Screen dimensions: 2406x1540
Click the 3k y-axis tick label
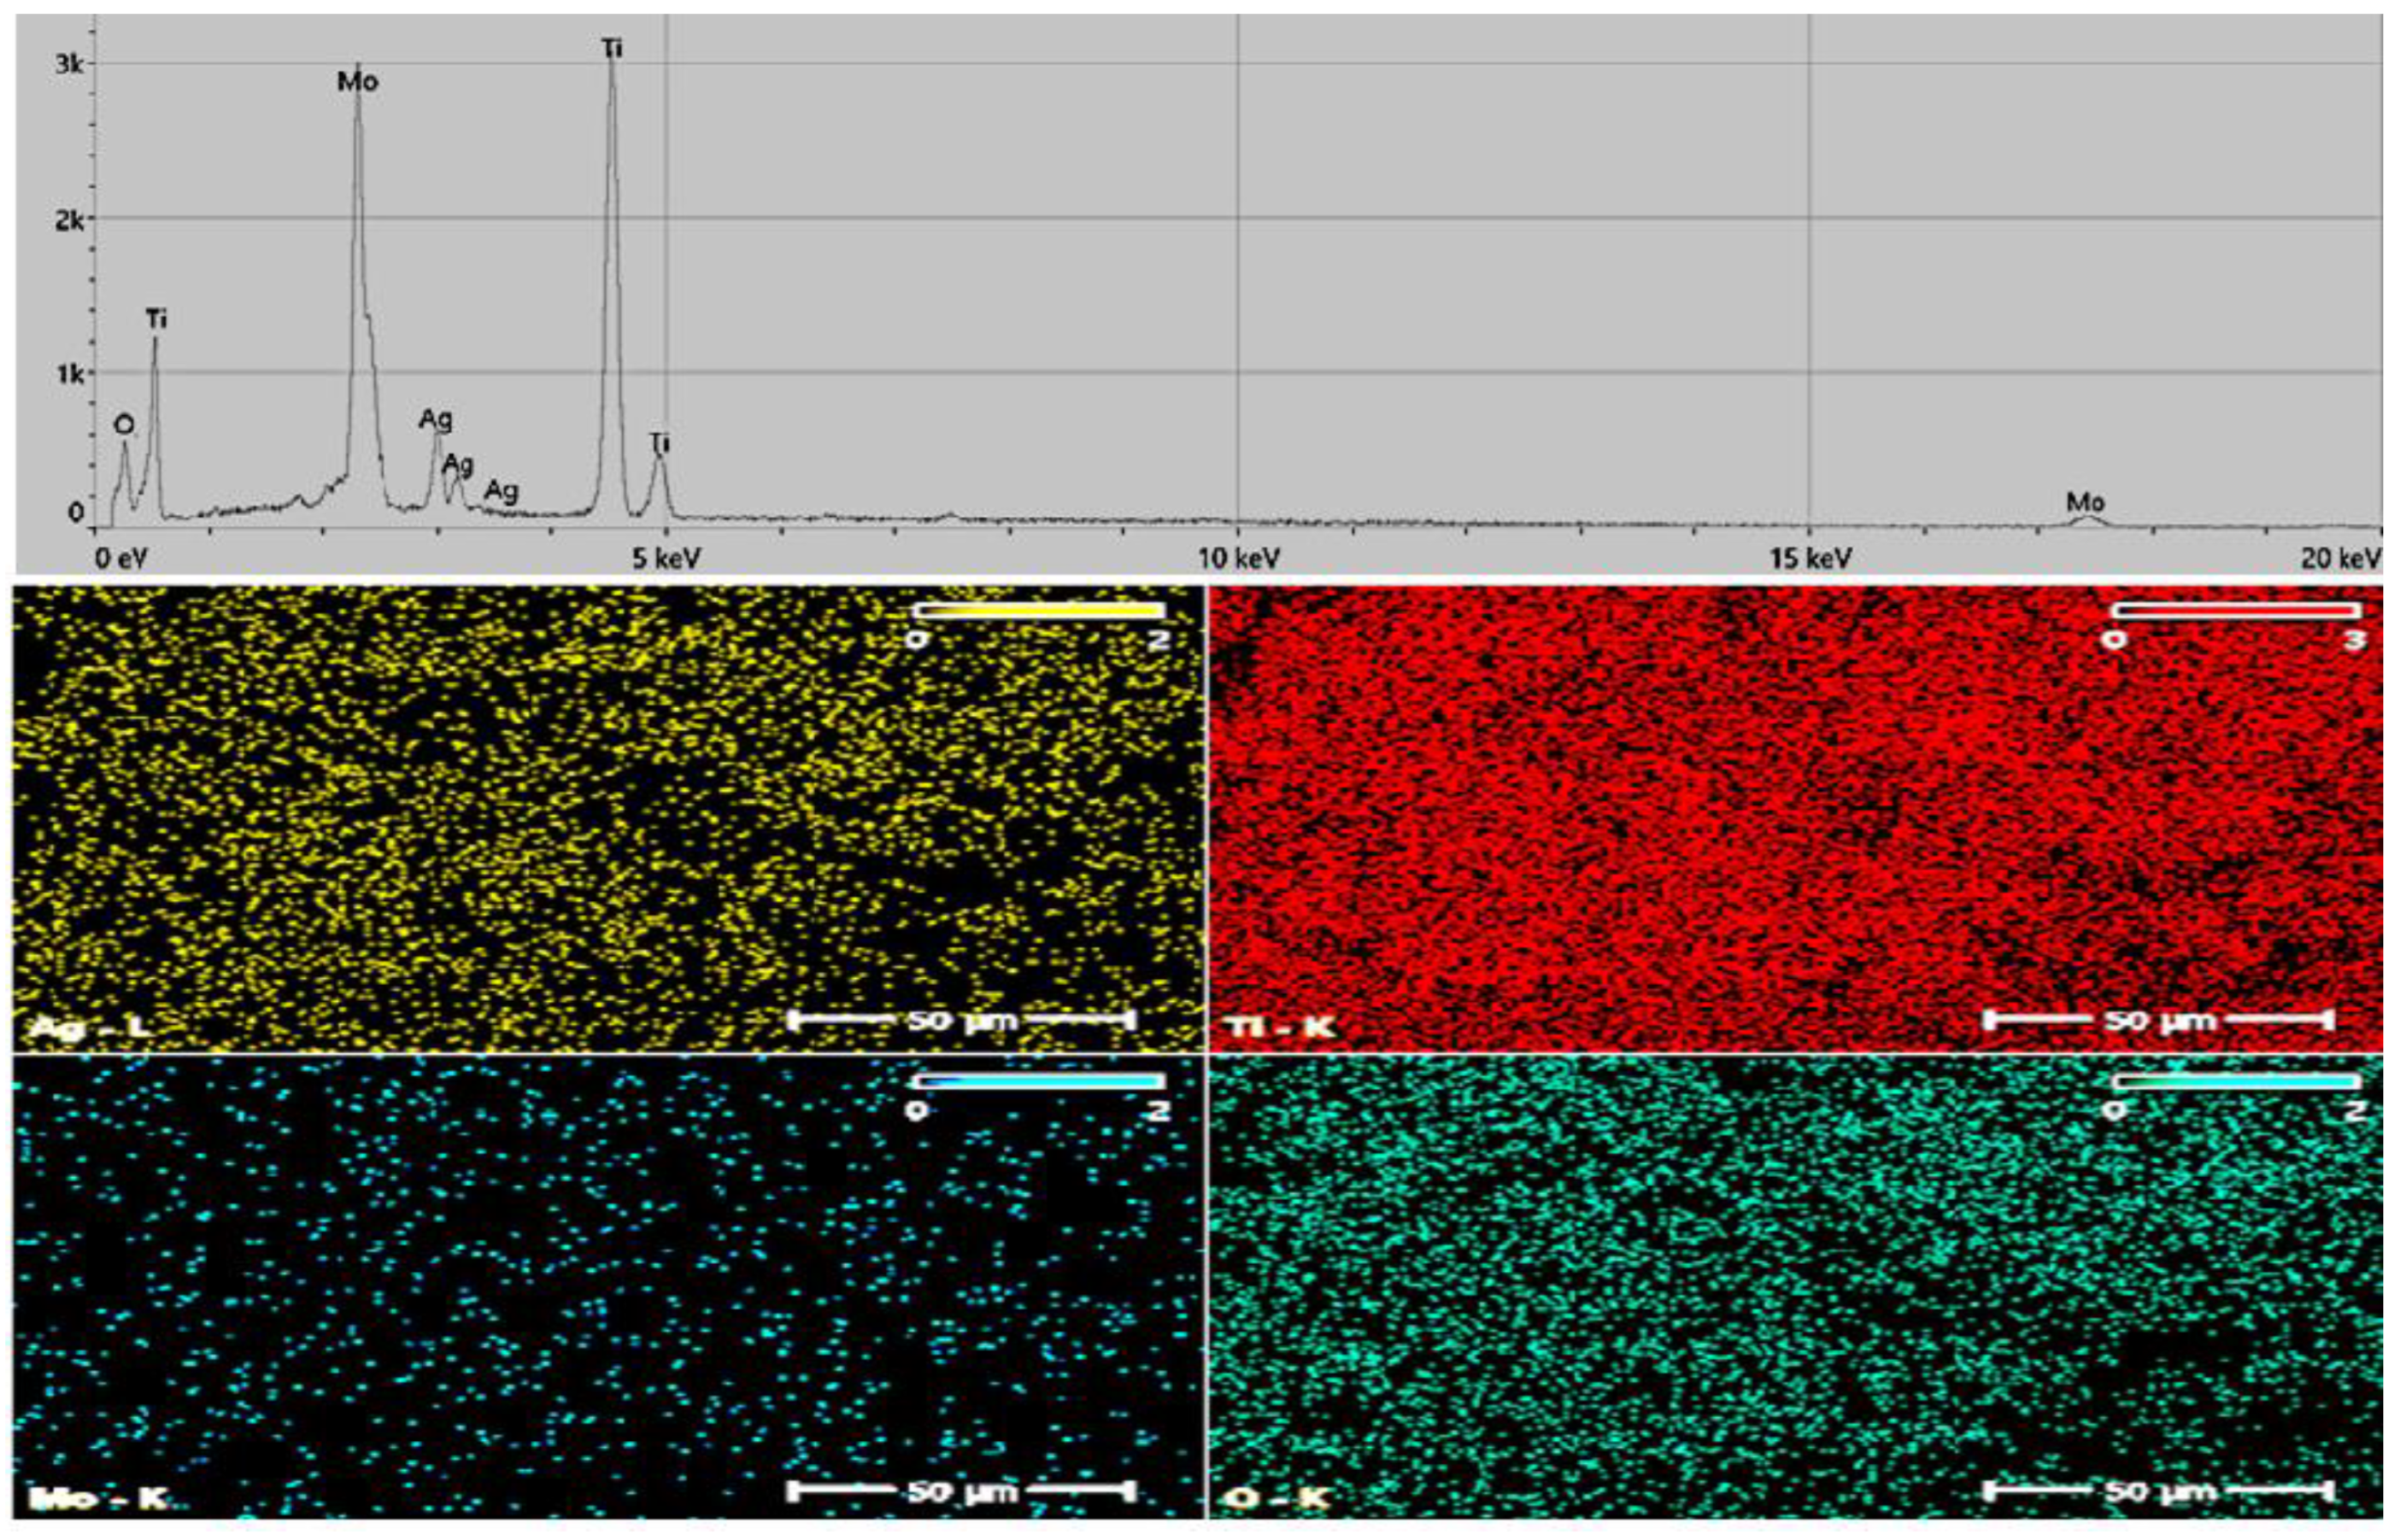click(72, 64)
